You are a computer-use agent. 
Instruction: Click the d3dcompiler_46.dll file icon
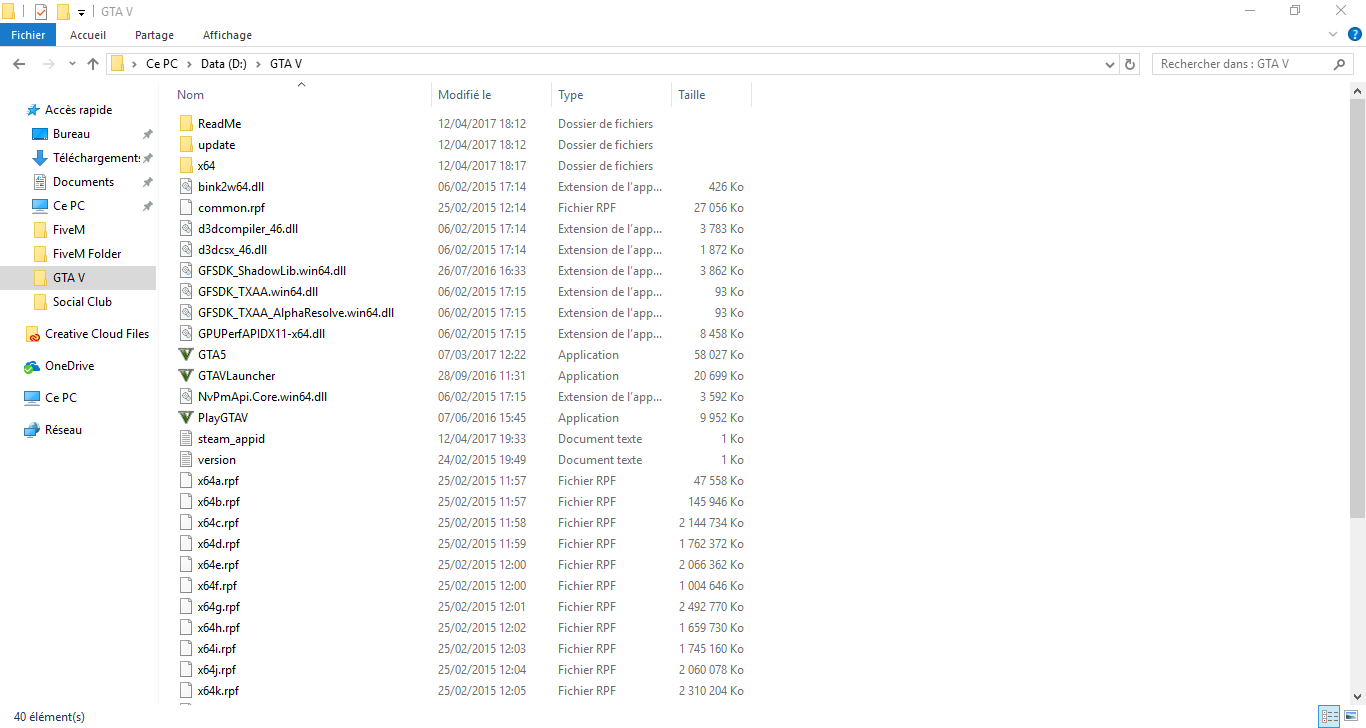point(185,229)
